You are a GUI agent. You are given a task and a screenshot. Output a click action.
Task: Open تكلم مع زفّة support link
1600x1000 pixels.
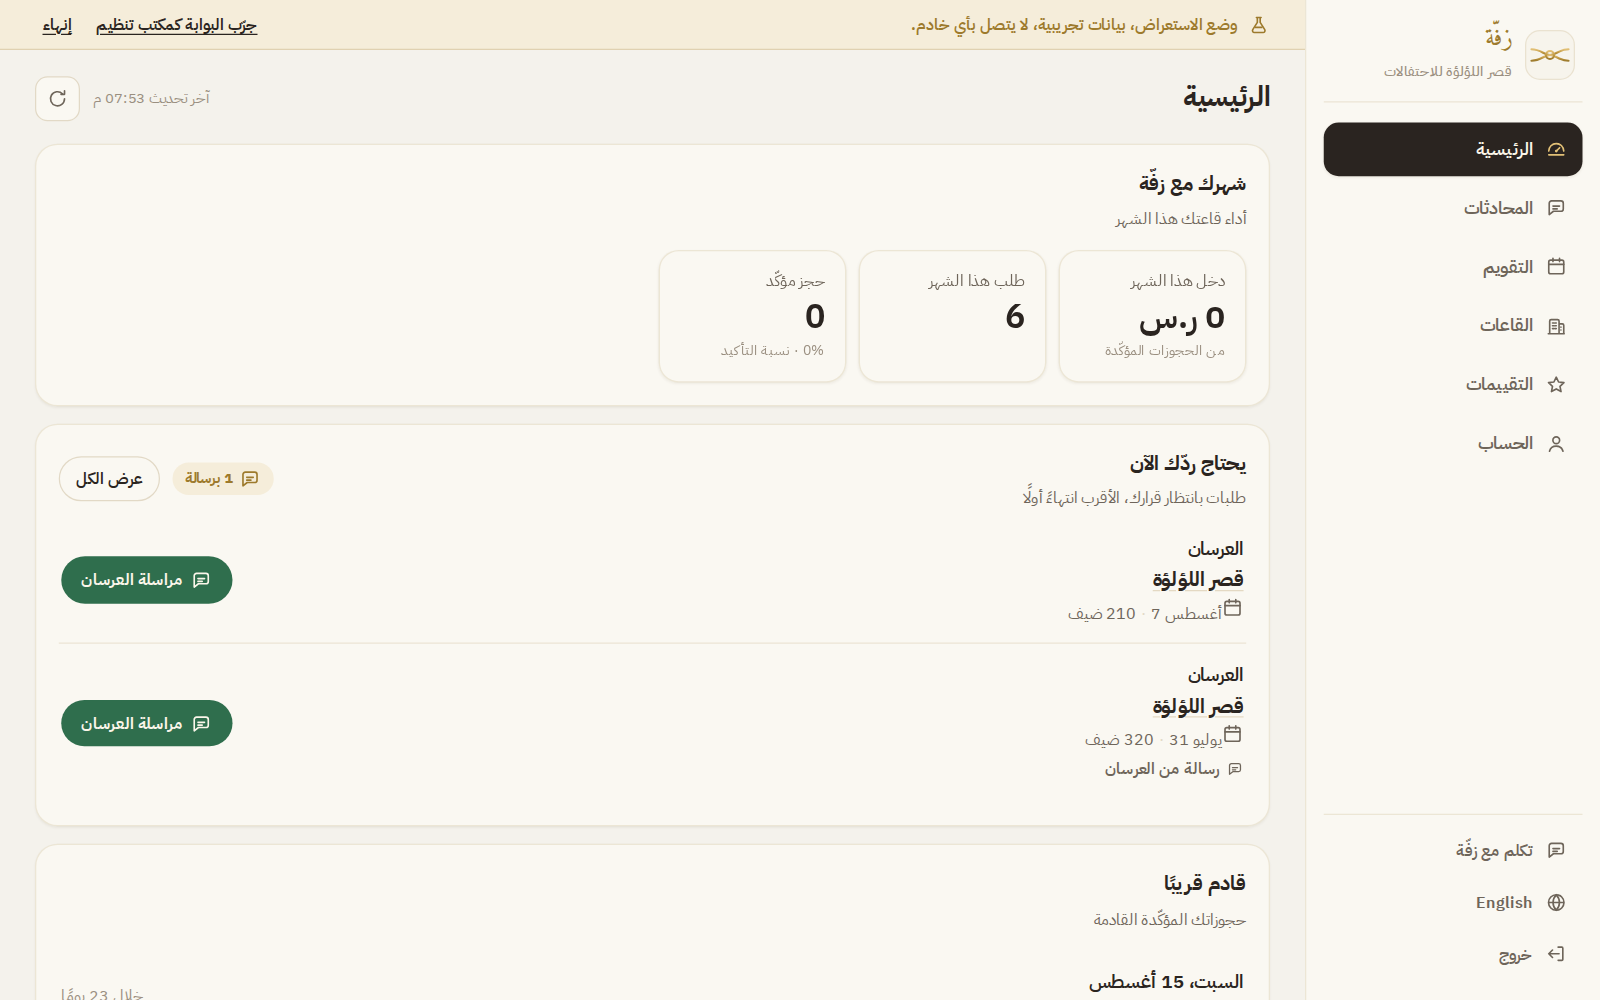click(x=1452, y=850)
